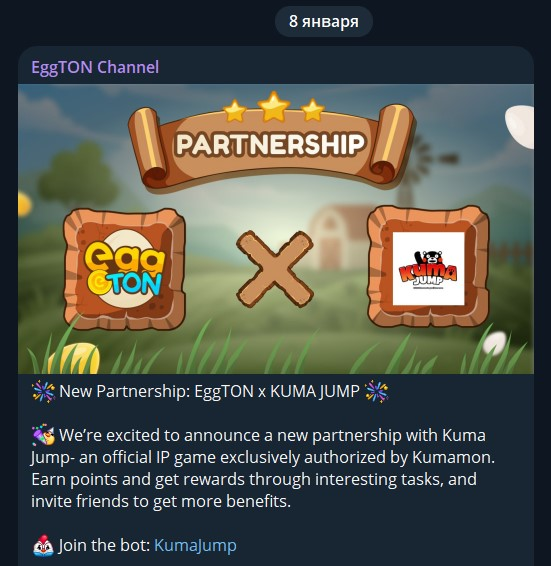The image size is (551, 566).
Task: Open the KumaJump bot link
Action: (195, 545)
